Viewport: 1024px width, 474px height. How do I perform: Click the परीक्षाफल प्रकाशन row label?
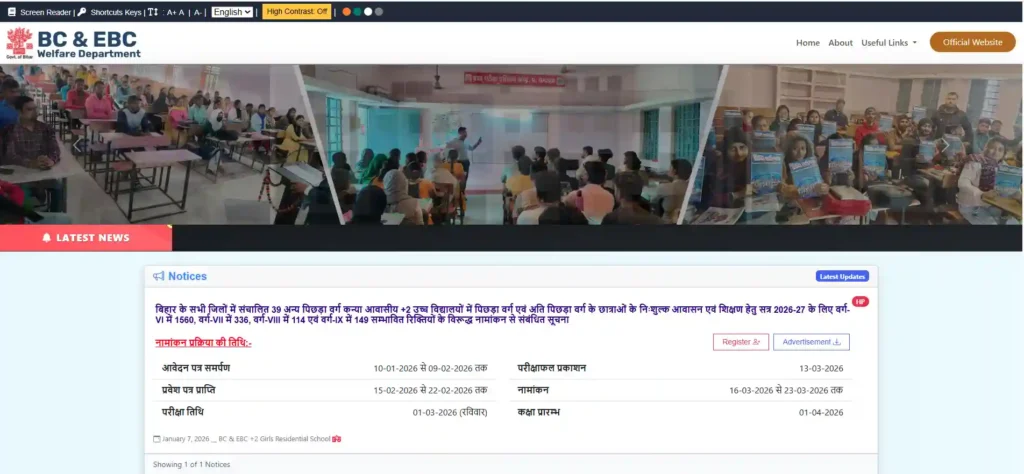552,368
